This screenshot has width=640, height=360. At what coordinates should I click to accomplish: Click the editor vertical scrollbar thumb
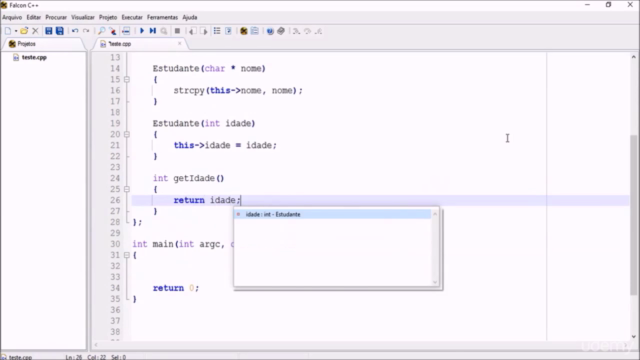coord(633,215)
